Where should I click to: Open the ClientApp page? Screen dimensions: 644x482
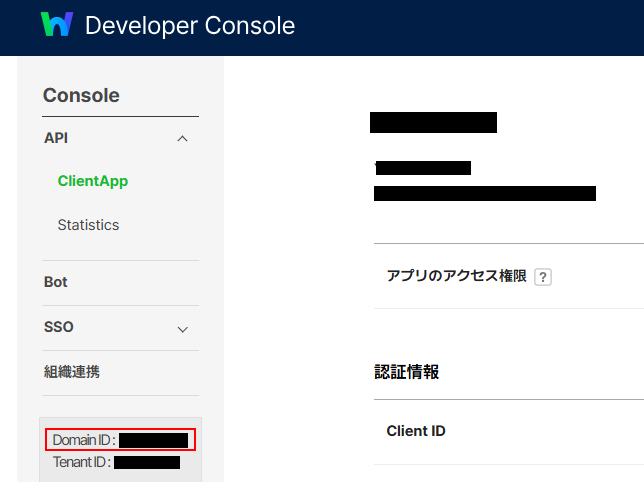(93, 181)
